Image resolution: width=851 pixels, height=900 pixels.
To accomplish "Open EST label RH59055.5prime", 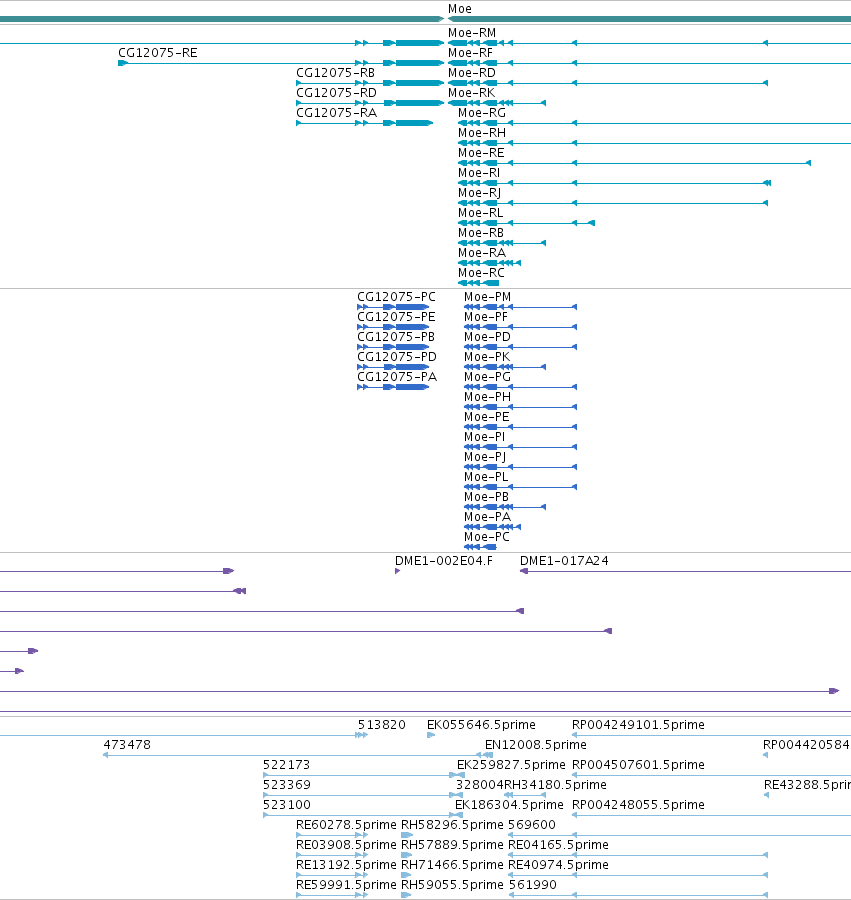I will coord(452,885).
